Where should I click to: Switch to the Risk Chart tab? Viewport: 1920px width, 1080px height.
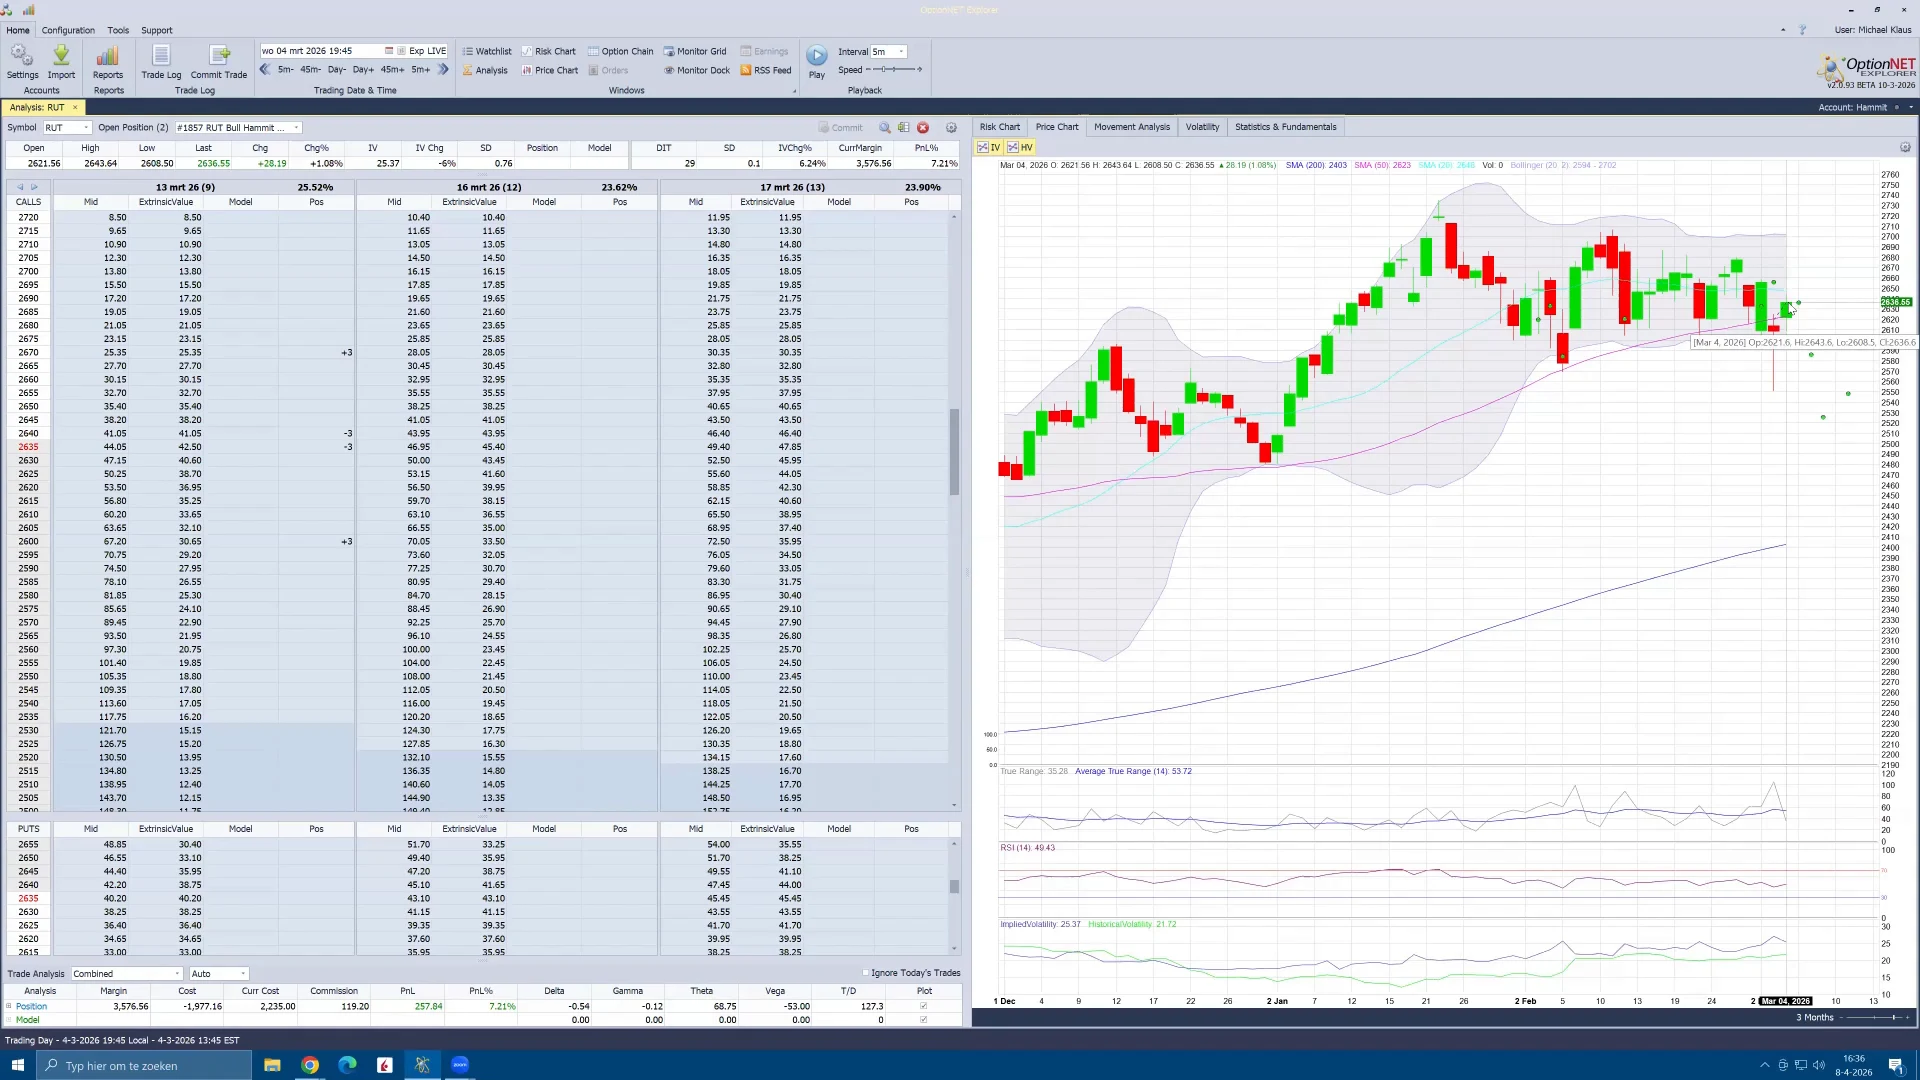pyautogui.click(x=1000, y=127)
